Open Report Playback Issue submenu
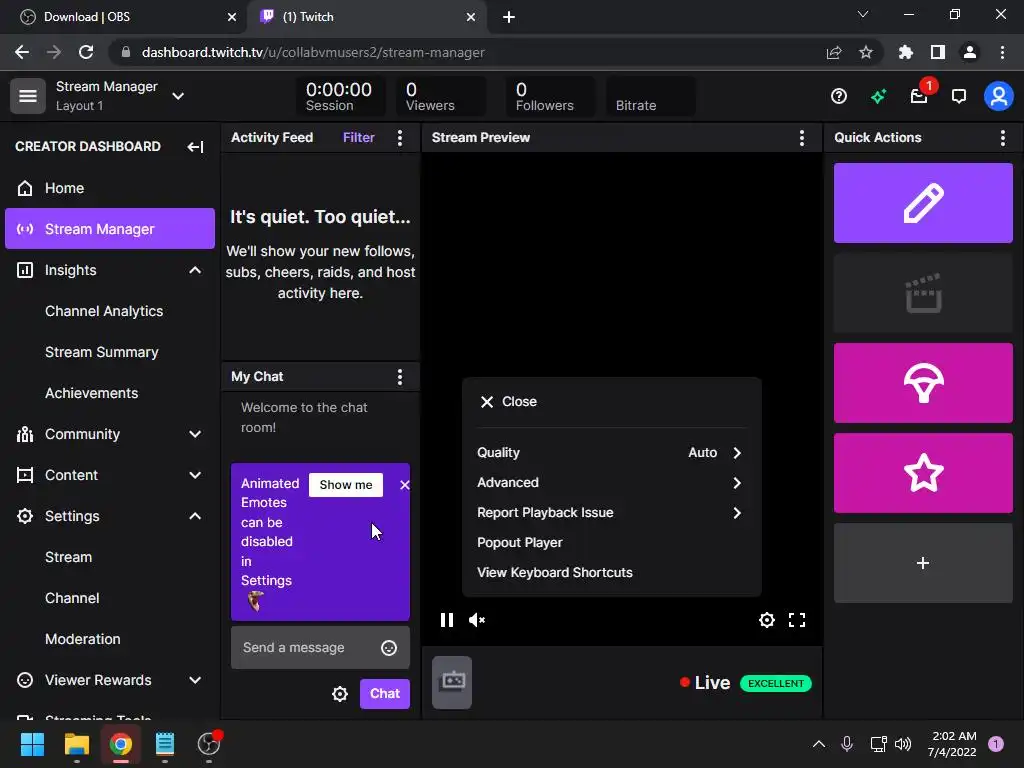1024x768 pixels. coord(611,513)
